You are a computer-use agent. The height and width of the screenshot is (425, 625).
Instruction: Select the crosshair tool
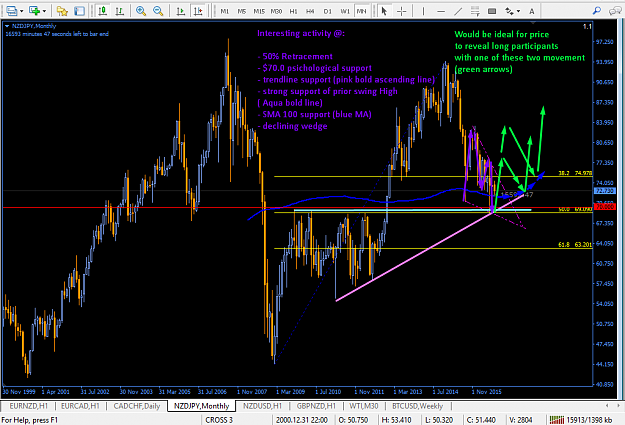pyautogui.click(x=402, y=11)
